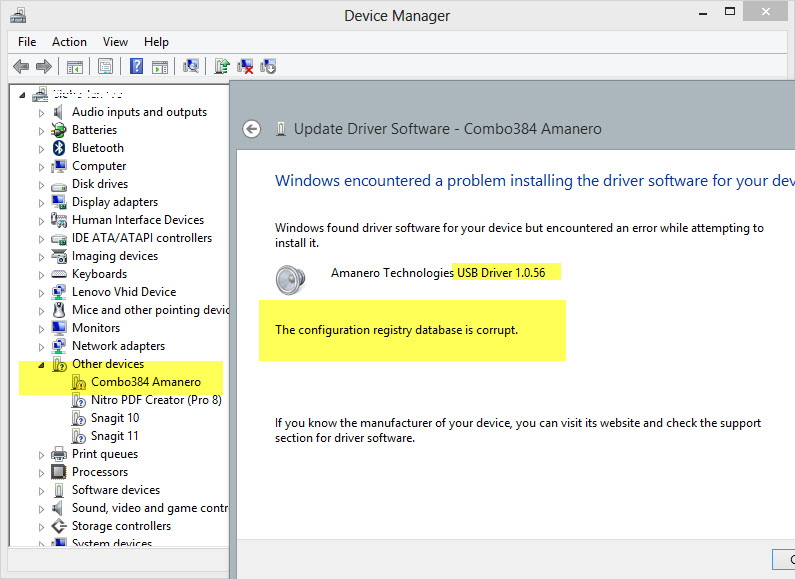This screenshot has height=579, width=795.
Task: Click the Display adapters category icon
Action: pos(59,202)
